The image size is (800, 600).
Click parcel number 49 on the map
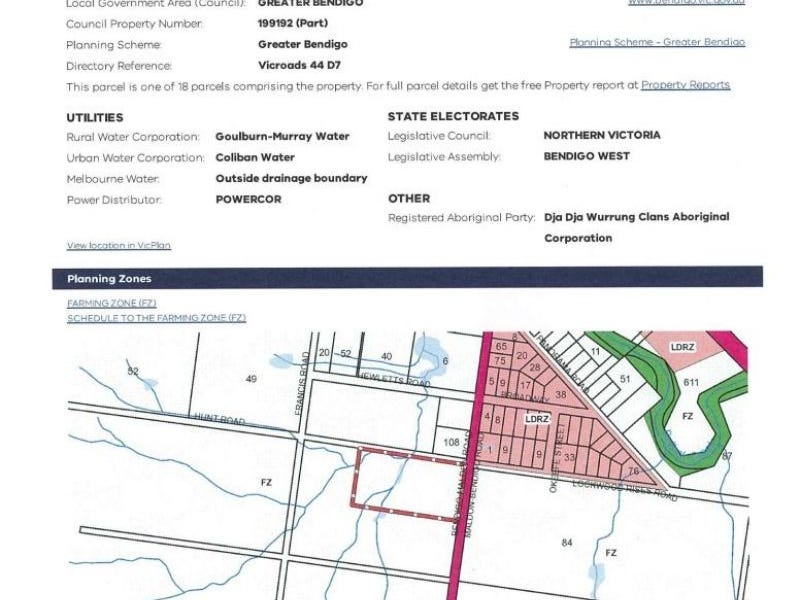coord(251,379)
